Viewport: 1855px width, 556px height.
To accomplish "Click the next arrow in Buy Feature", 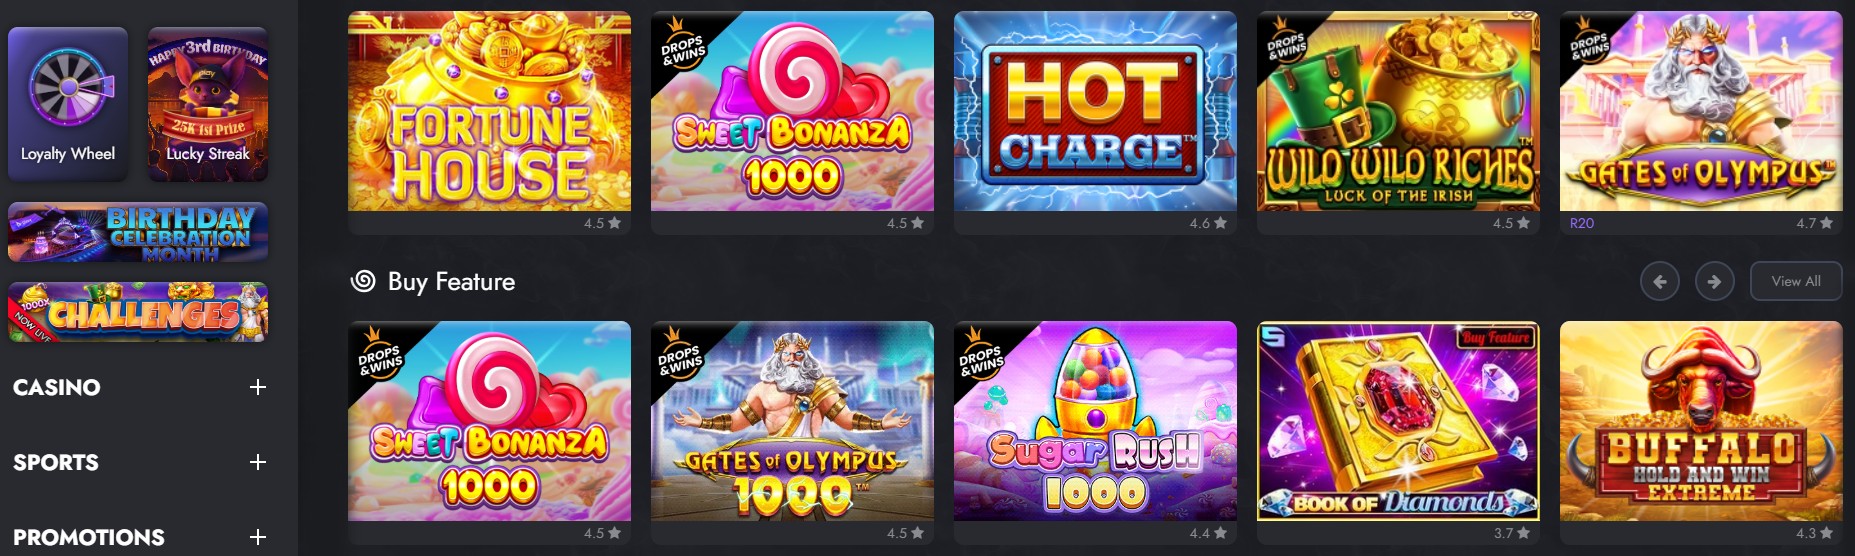I will pos(1714,281).
